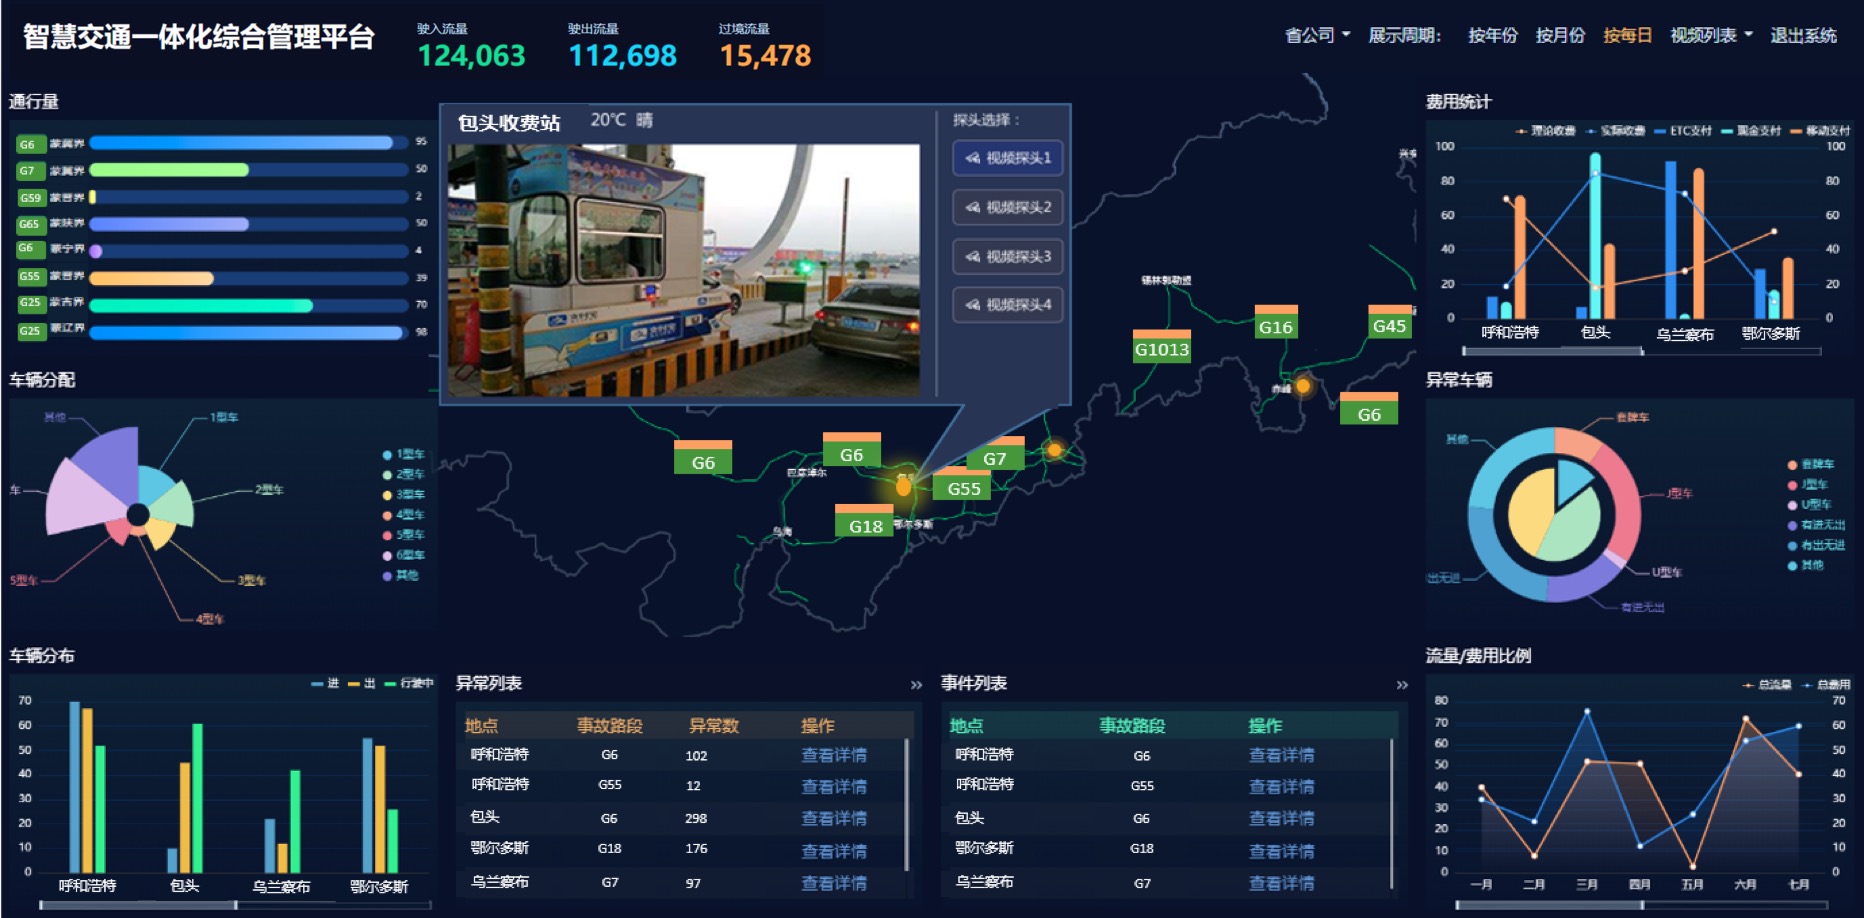1864x918 pixels.
Task: Expand the 视频列表 dropdown menu
Action: pyautogui.click(x=1711, y=36)
